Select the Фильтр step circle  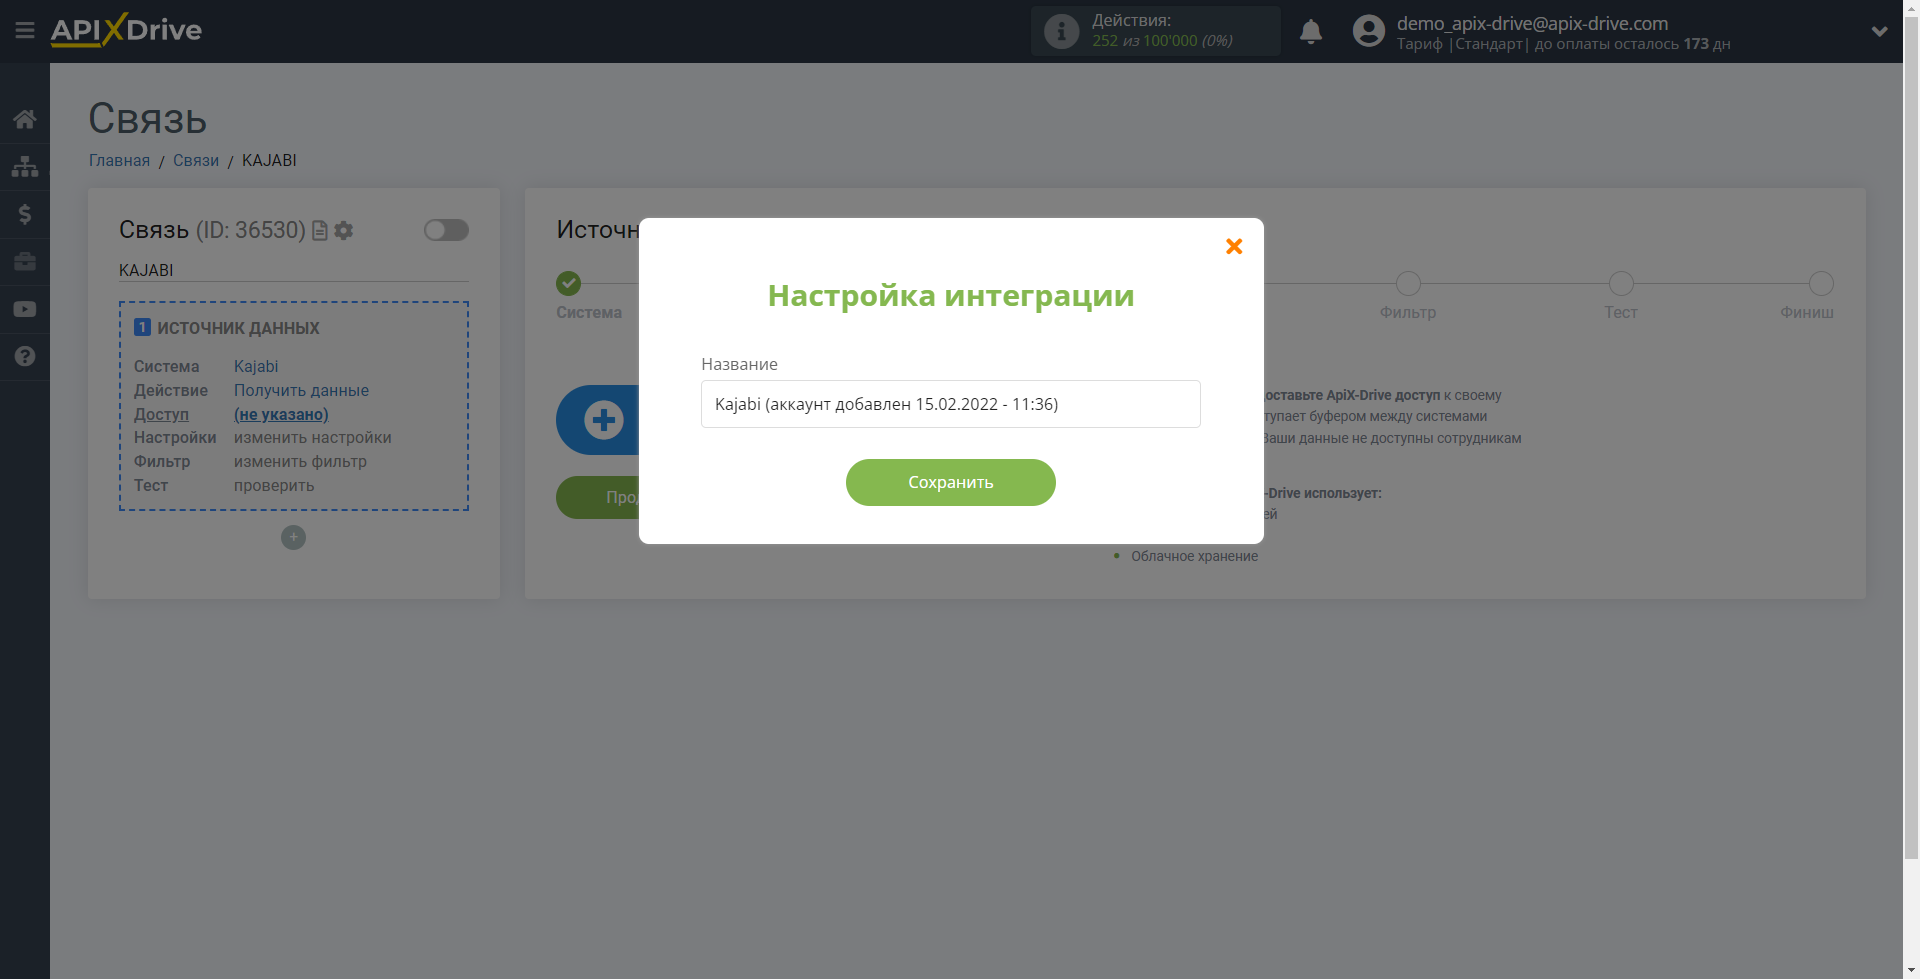click(x=1408, y=284)
